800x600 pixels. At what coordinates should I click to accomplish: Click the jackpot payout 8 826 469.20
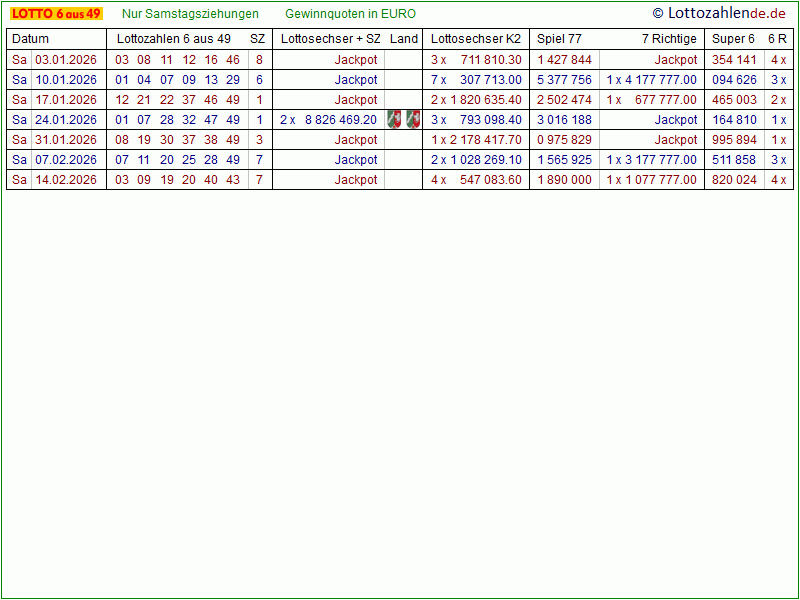click(x=341, y=120)
